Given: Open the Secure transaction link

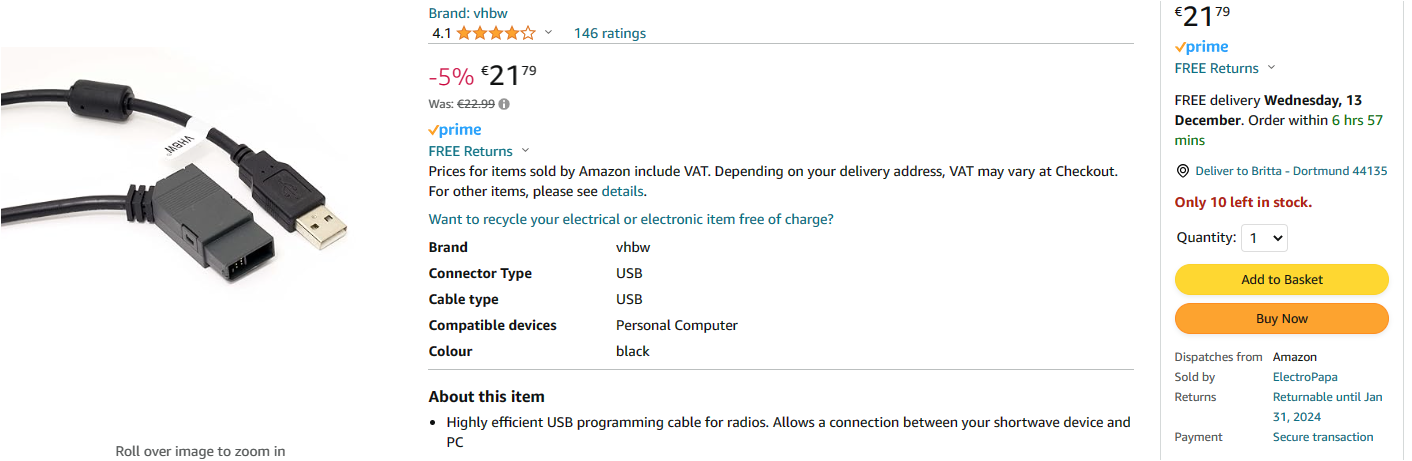Looking at the screenshot, I should pyautogui.click(x=1322, y=437).
